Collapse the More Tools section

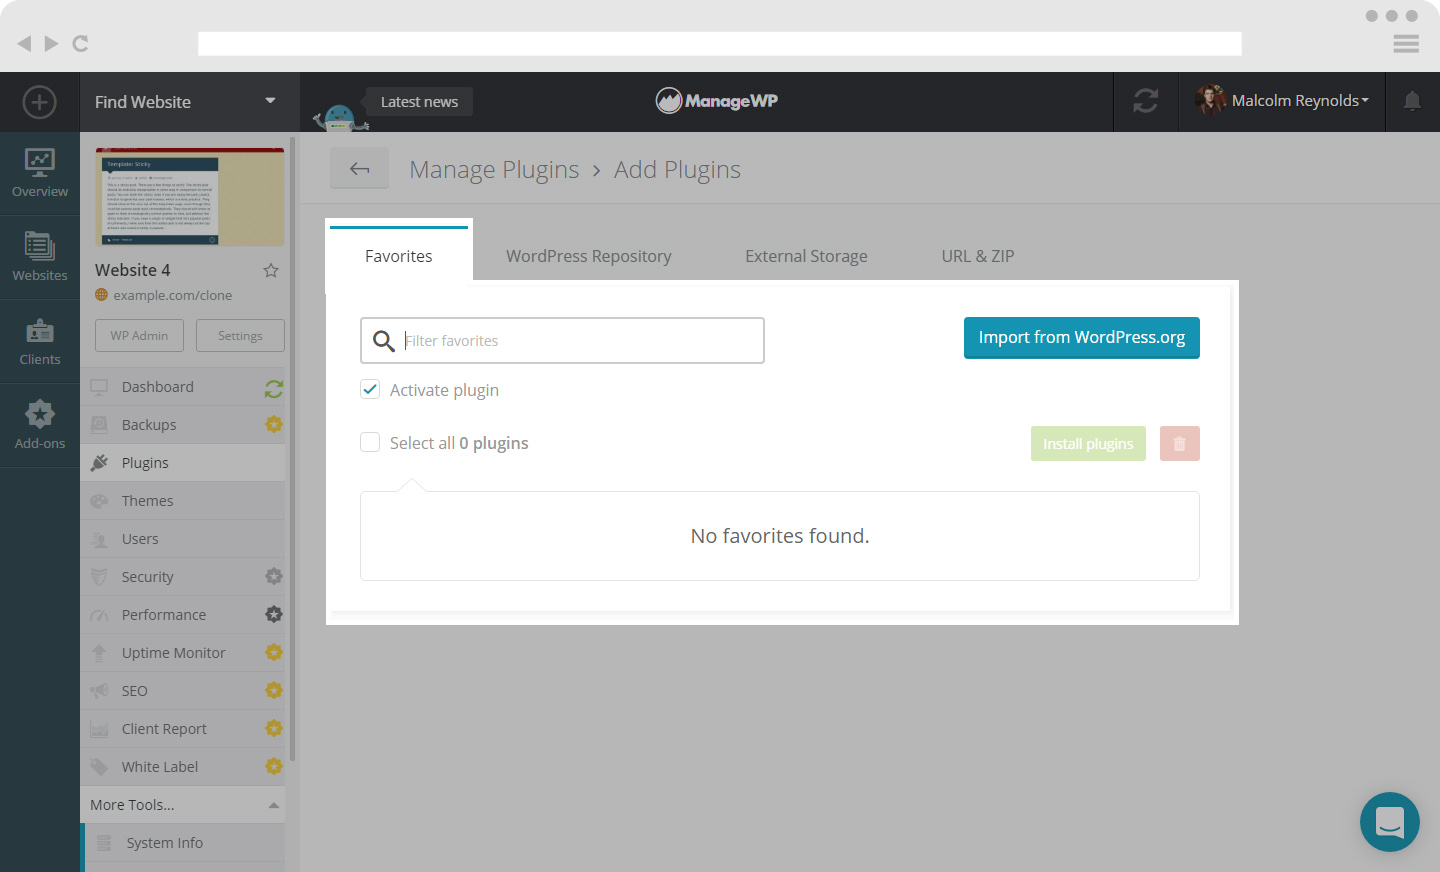point(183,805)
